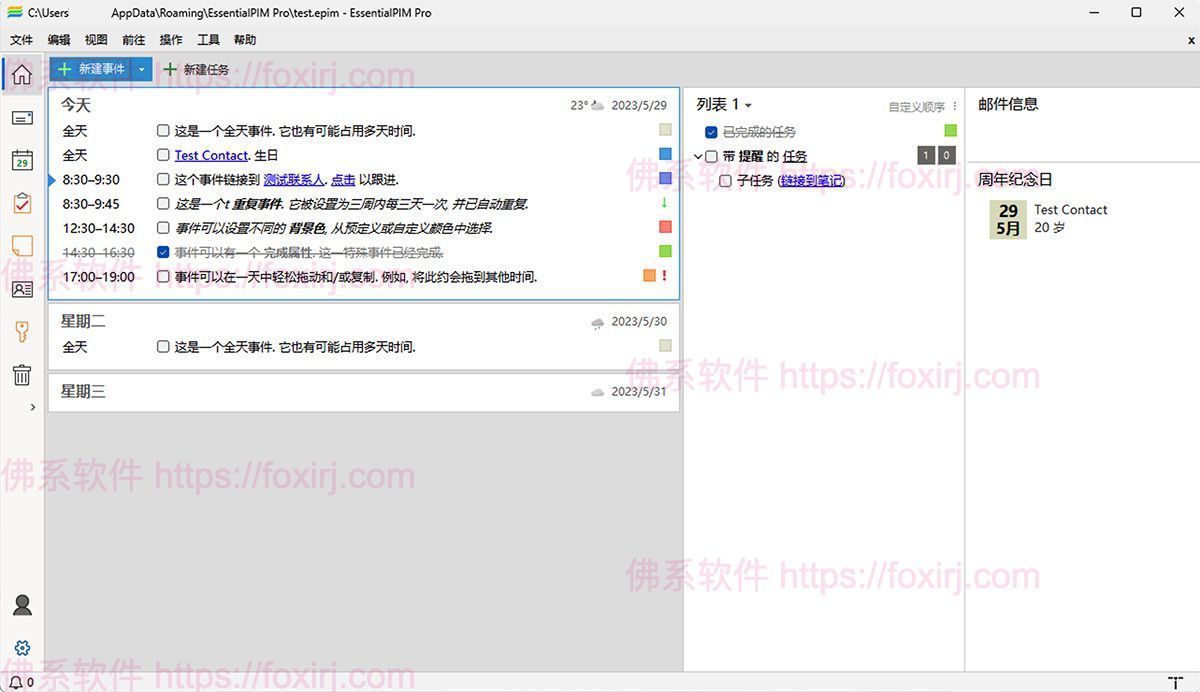Open the 工具 menu

208,39
